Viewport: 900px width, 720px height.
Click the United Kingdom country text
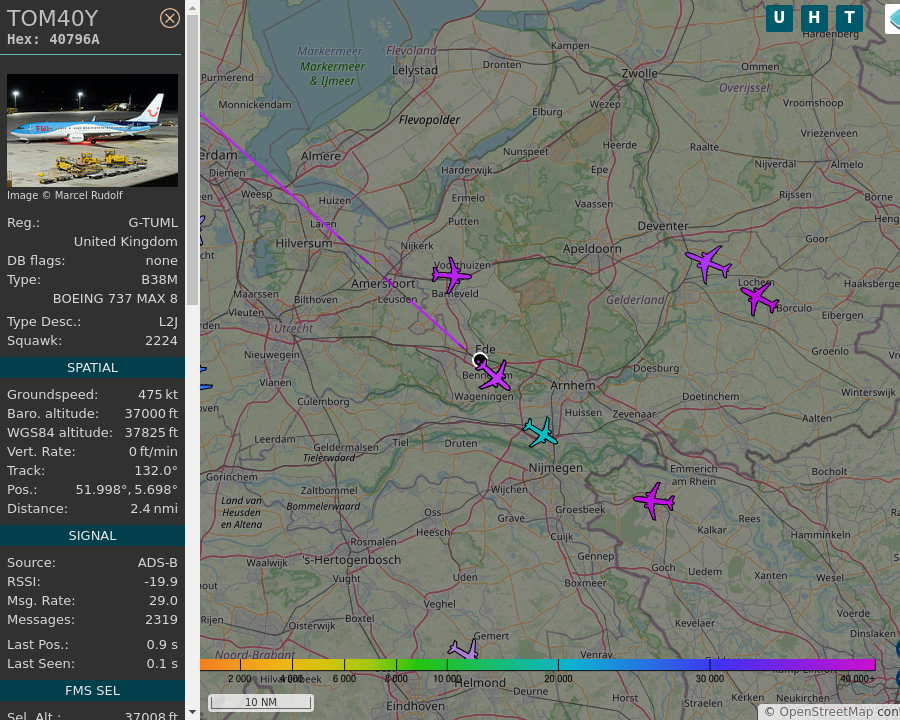(126, 242)
